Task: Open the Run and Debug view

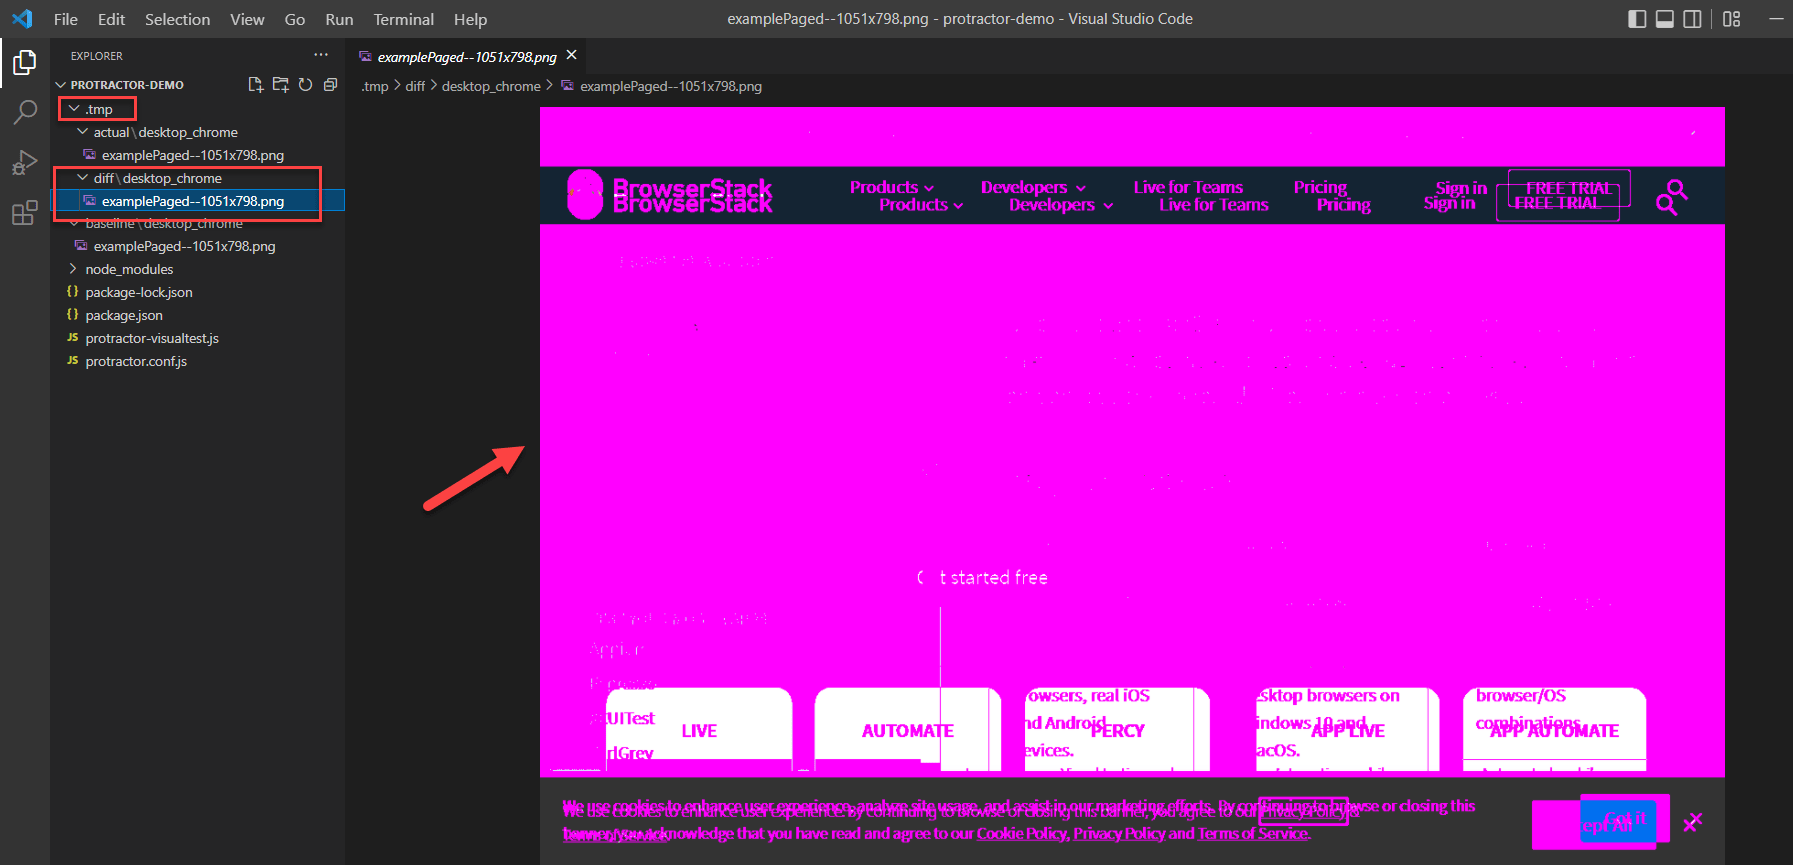Action: point(24,162)
